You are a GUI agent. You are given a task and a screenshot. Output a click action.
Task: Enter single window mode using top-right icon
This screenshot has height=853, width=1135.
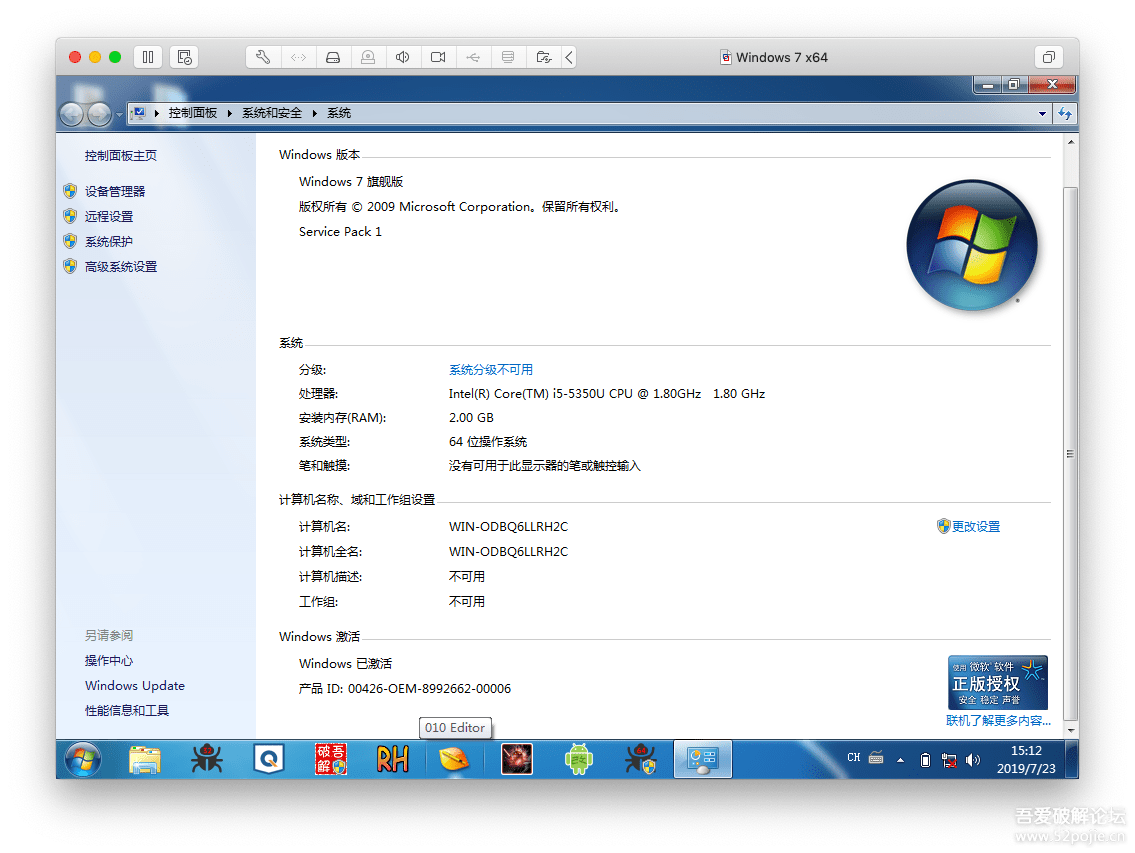[x=1049, y=57]
